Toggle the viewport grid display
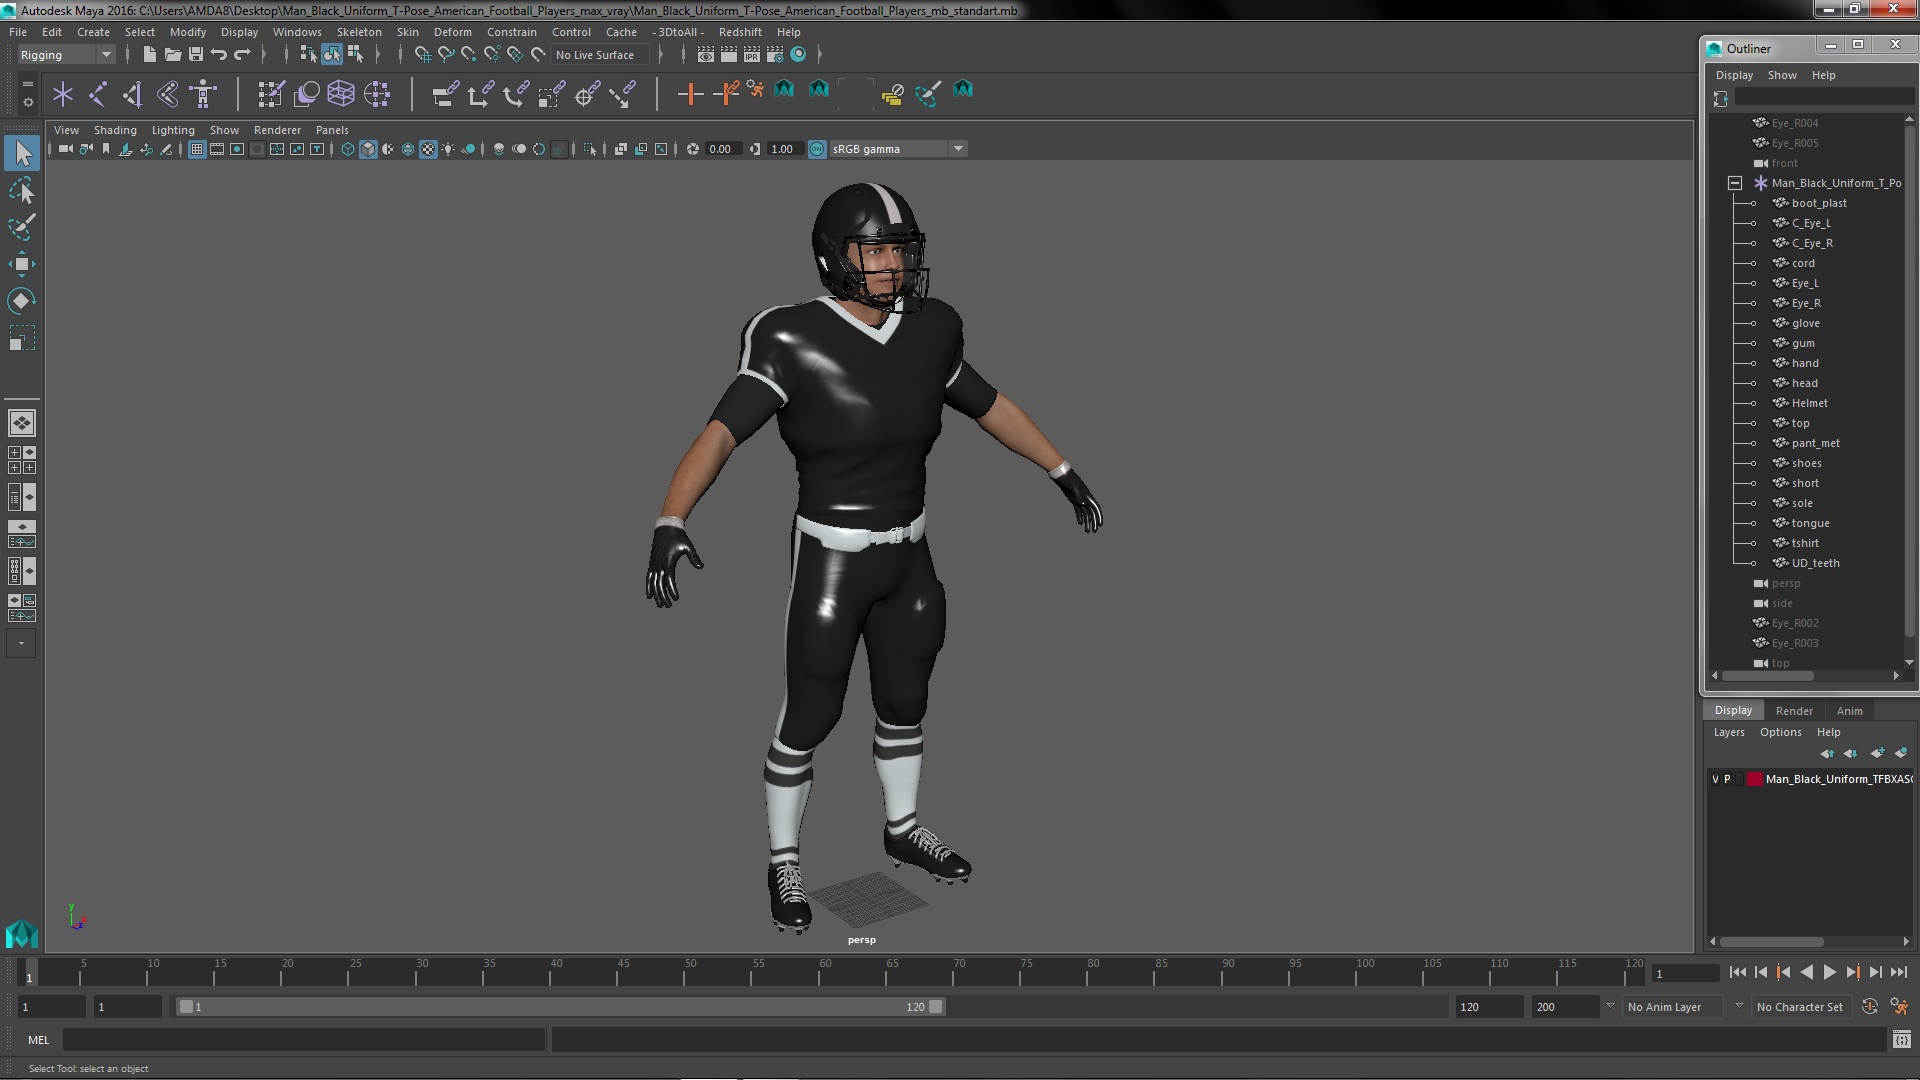 (x=197, y=149)
